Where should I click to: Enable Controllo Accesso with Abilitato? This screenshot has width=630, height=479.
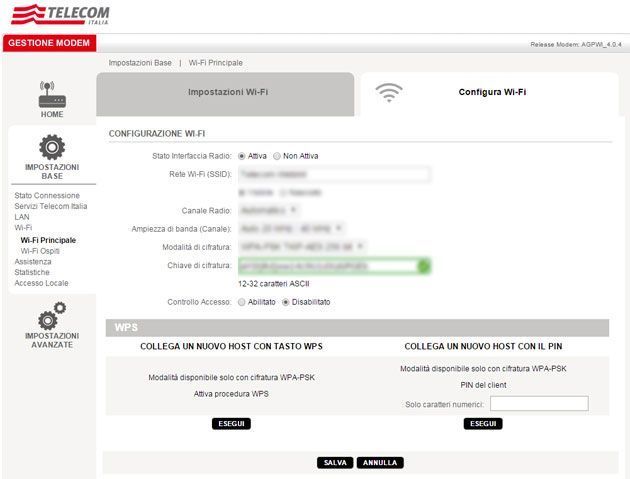[x=241, y=302]
